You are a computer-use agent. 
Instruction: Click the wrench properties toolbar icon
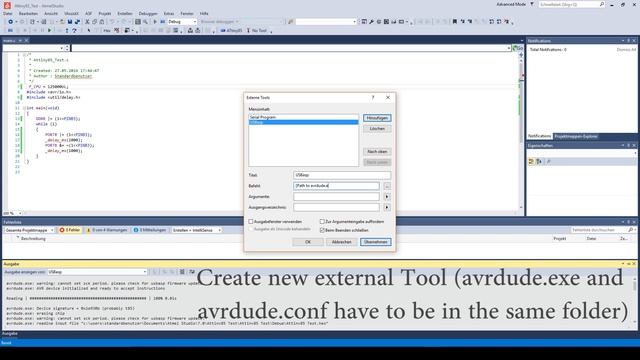tap(371, 22)
